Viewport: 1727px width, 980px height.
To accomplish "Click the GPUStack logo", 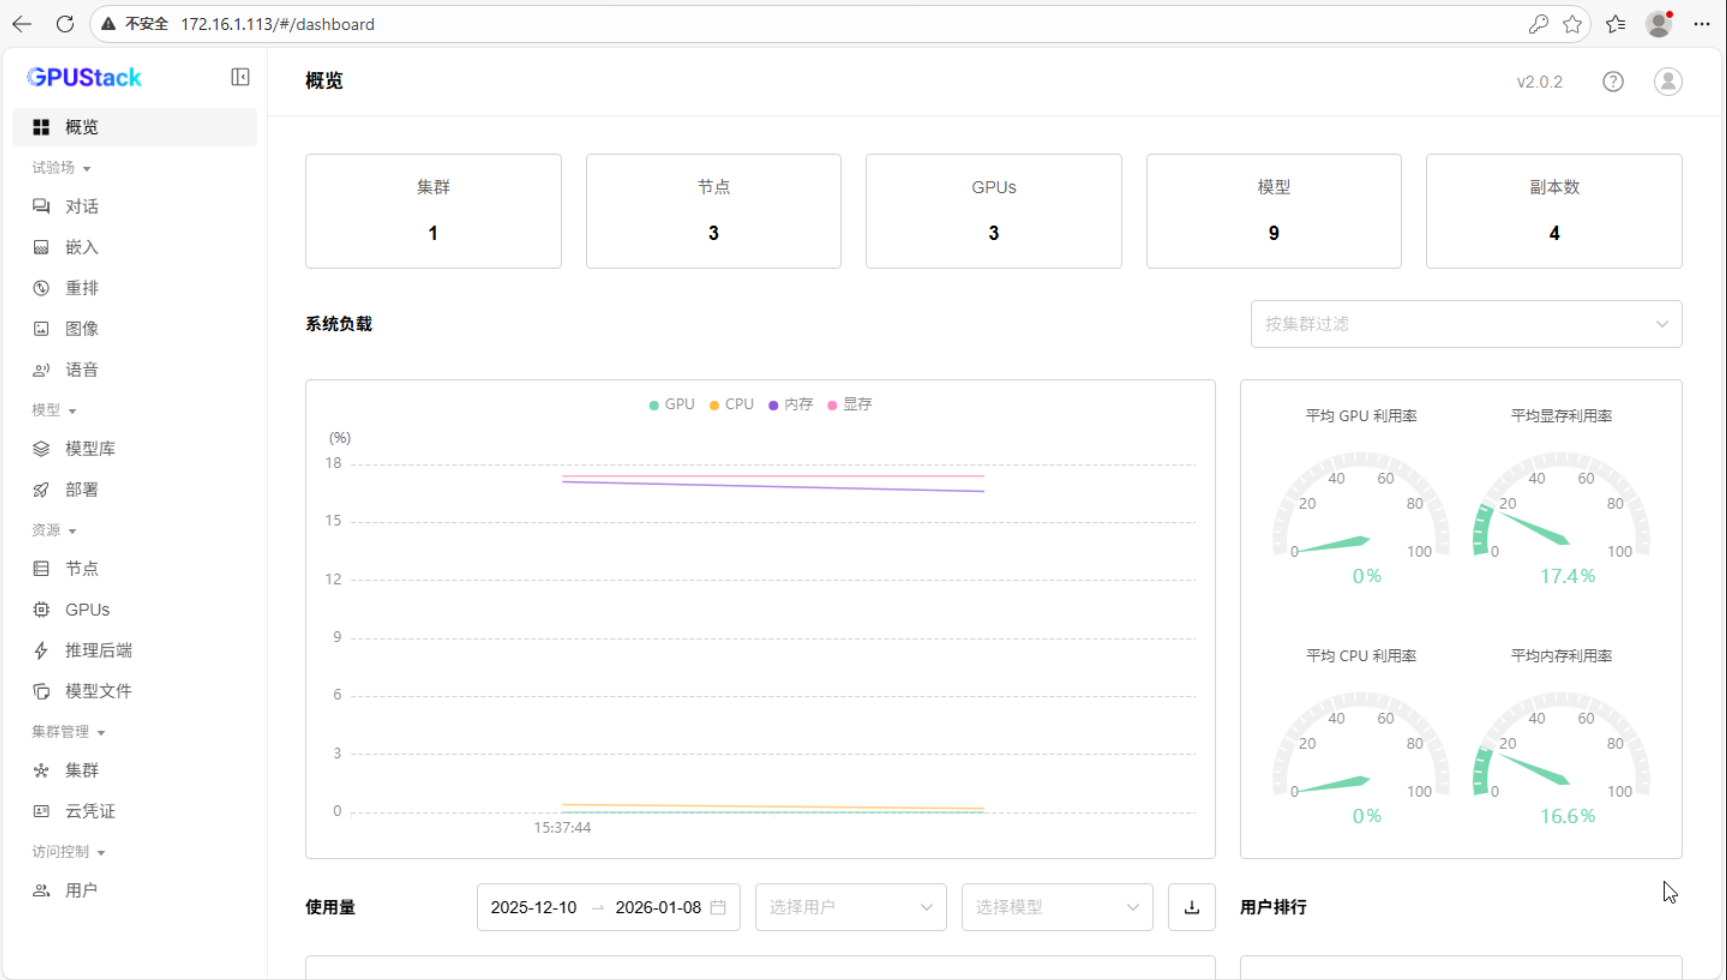I will tap(84, 77).
